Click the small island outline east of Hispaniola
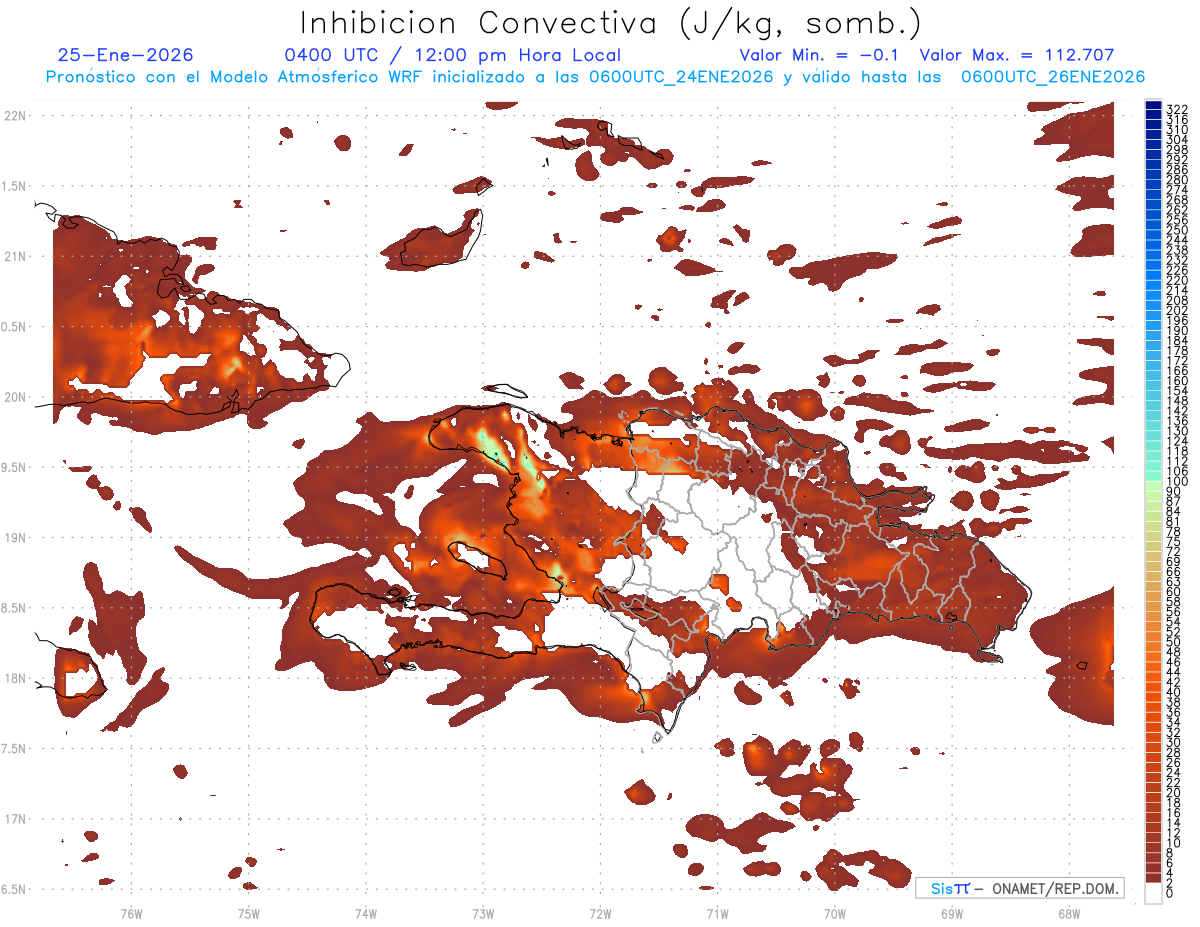This screenshot has width=1200, height=927. pos(1080,666)
